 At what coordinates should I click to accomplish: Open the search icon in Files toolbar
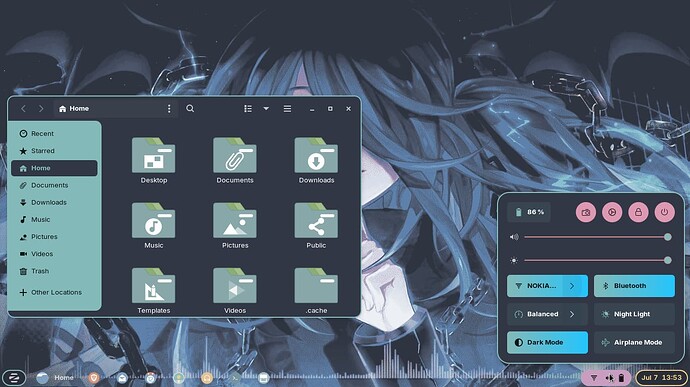190,108
